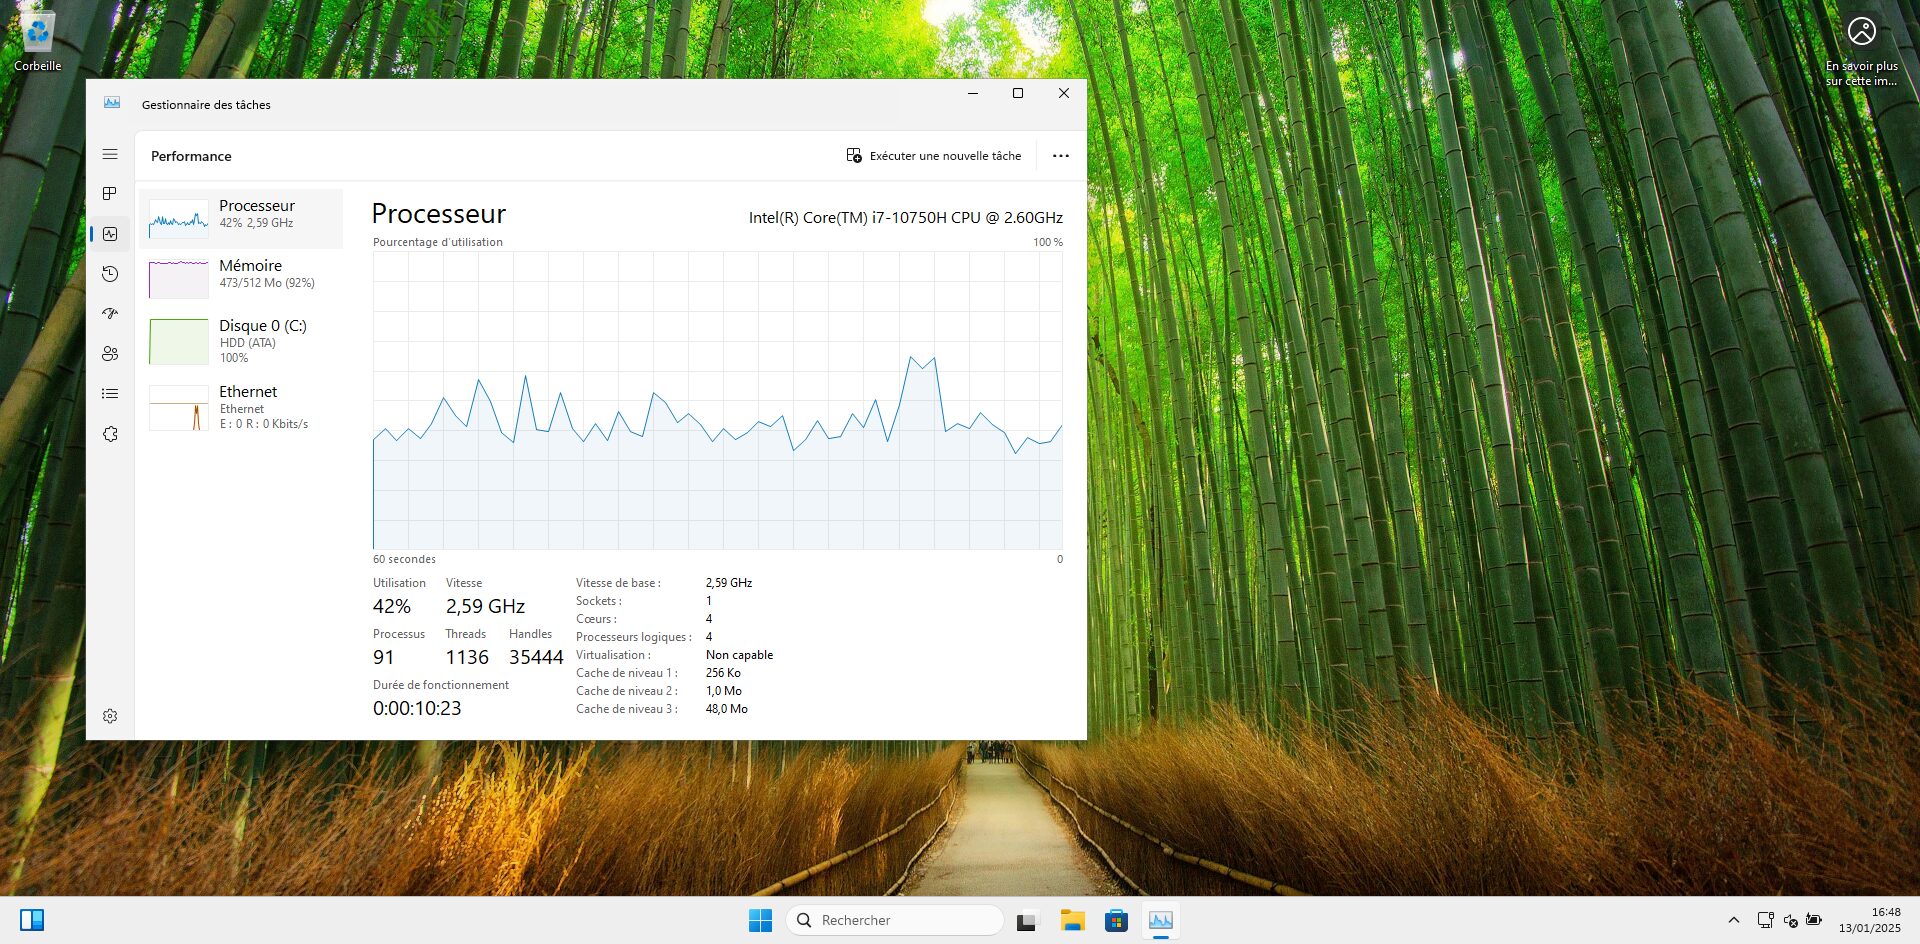Click the Task Manager title bar icon
Screen dimensions: 1920x944
112,103
